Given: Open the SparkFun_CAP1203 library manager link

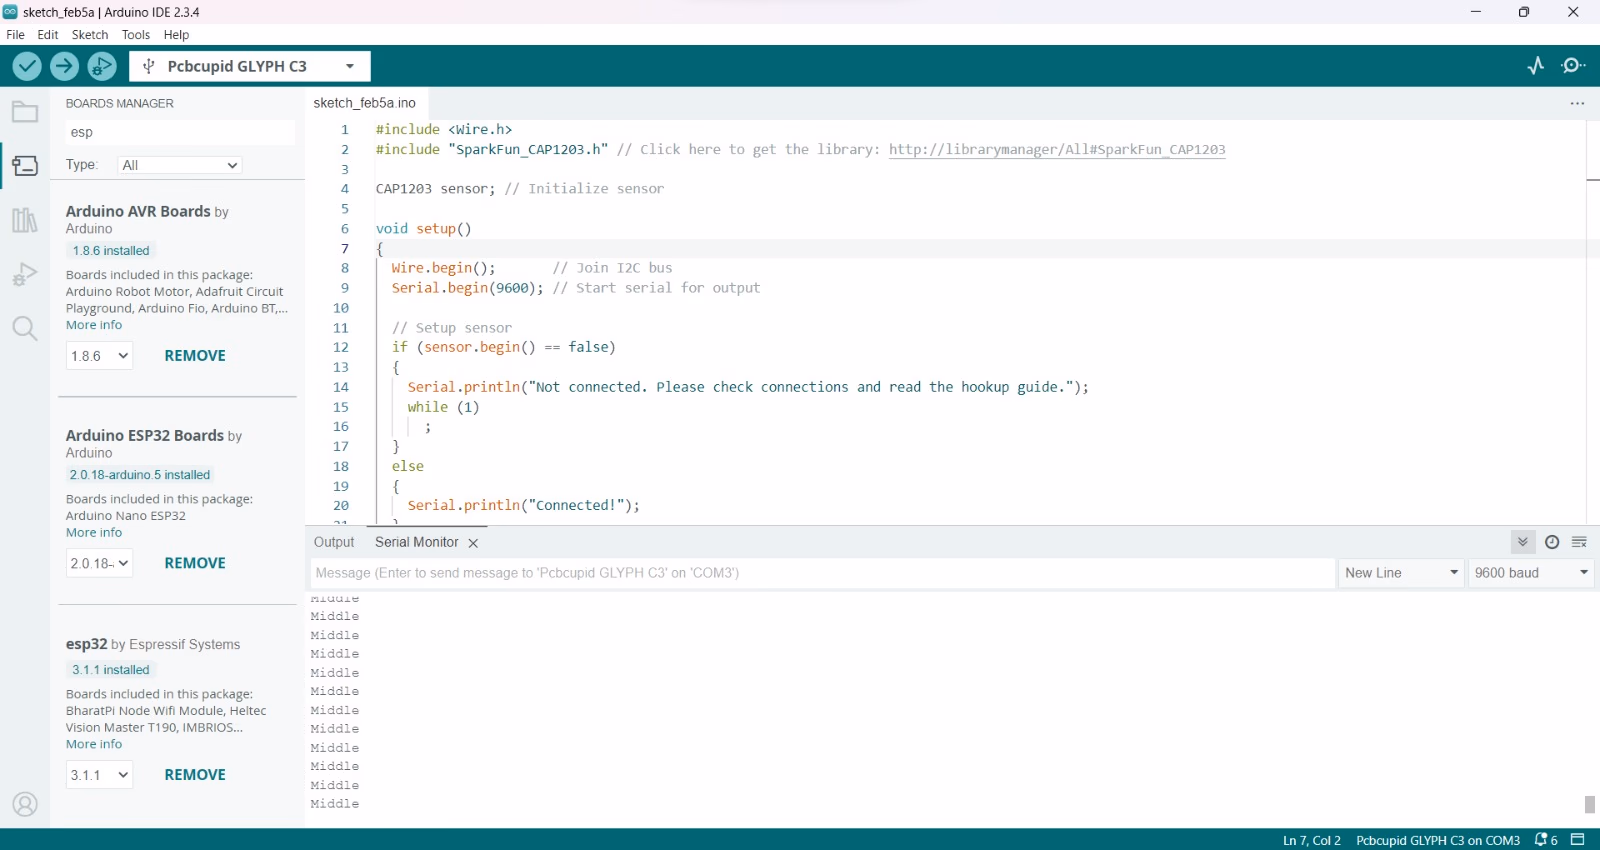Looking at the screenshot, I should point(1056,150).
